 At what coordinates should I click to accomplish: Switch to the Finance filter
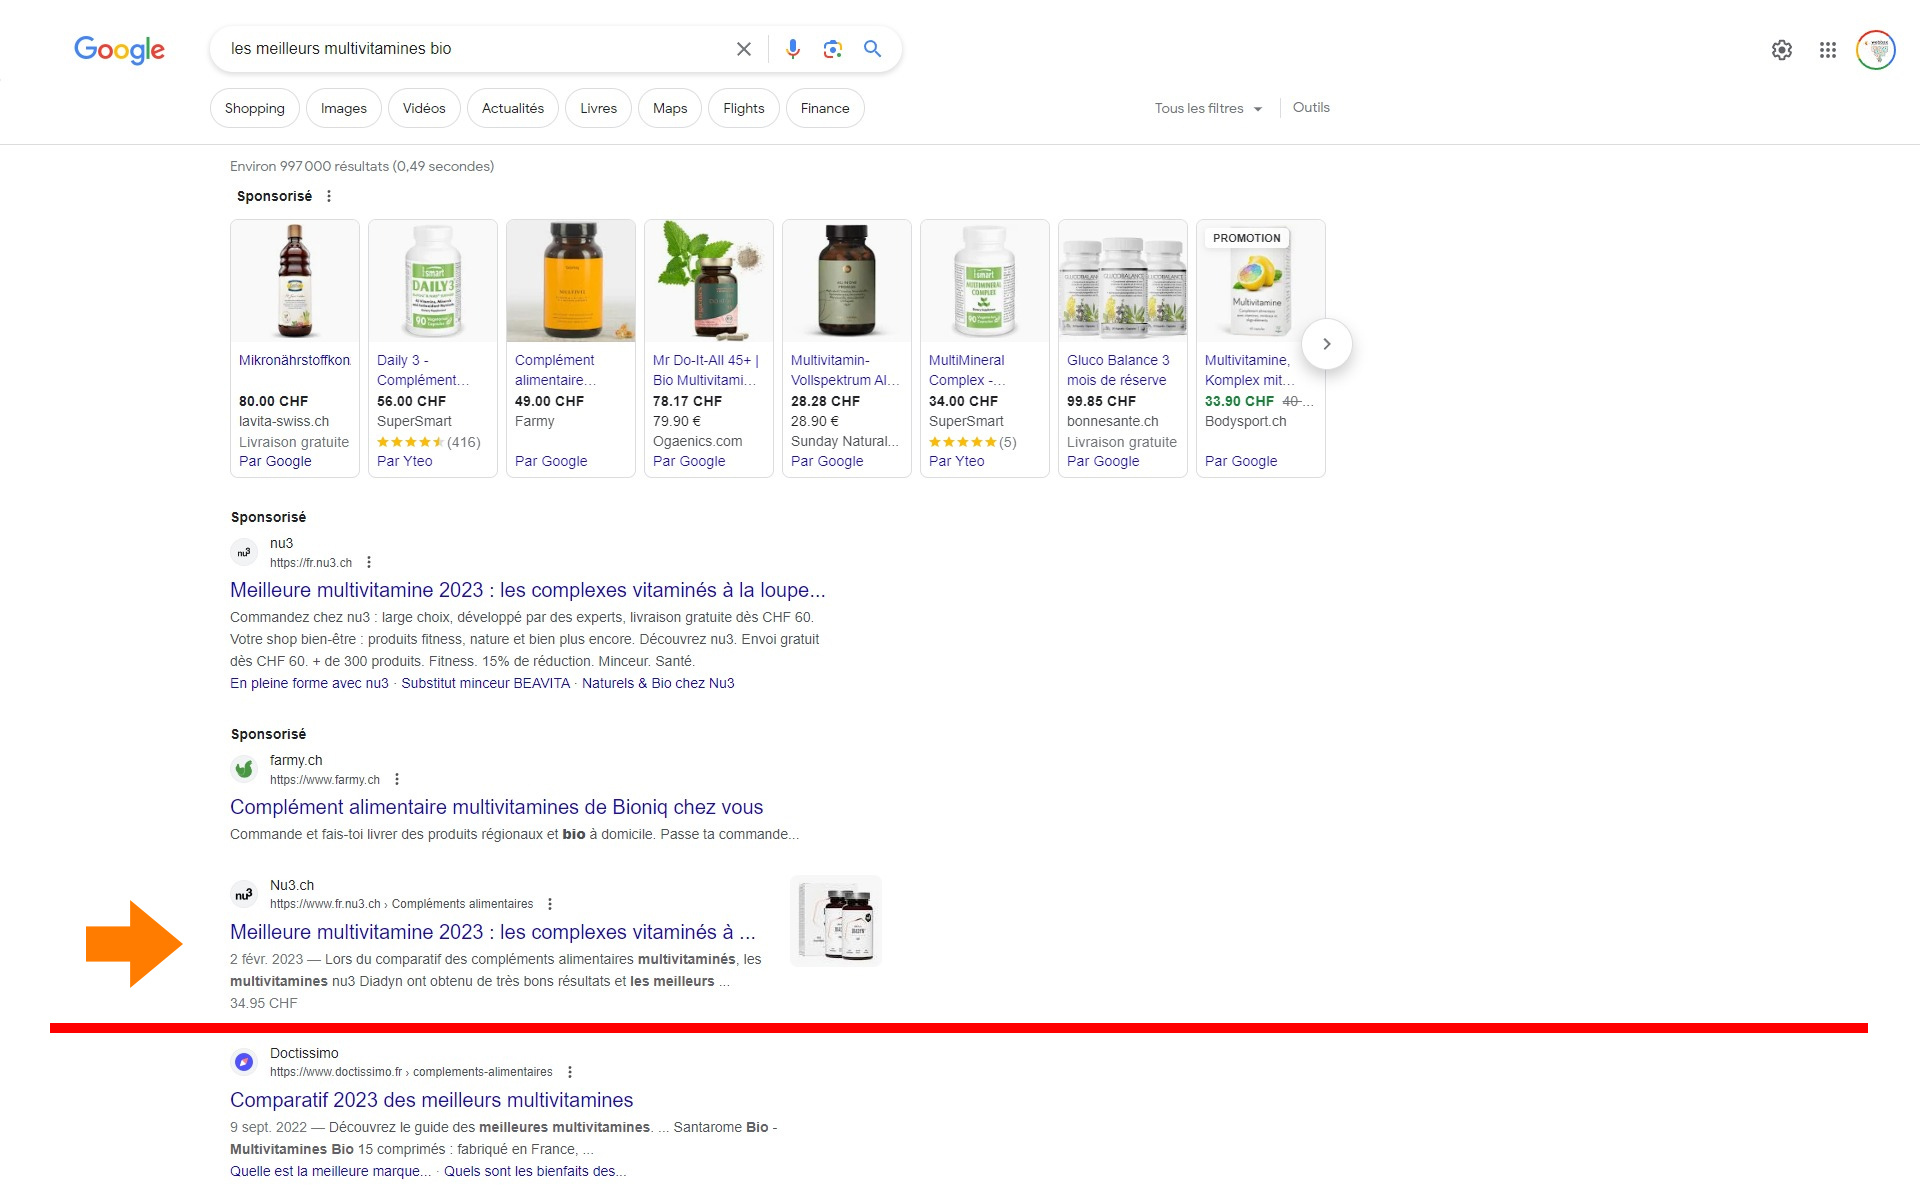pyautogui.click(x=825, y=108)
